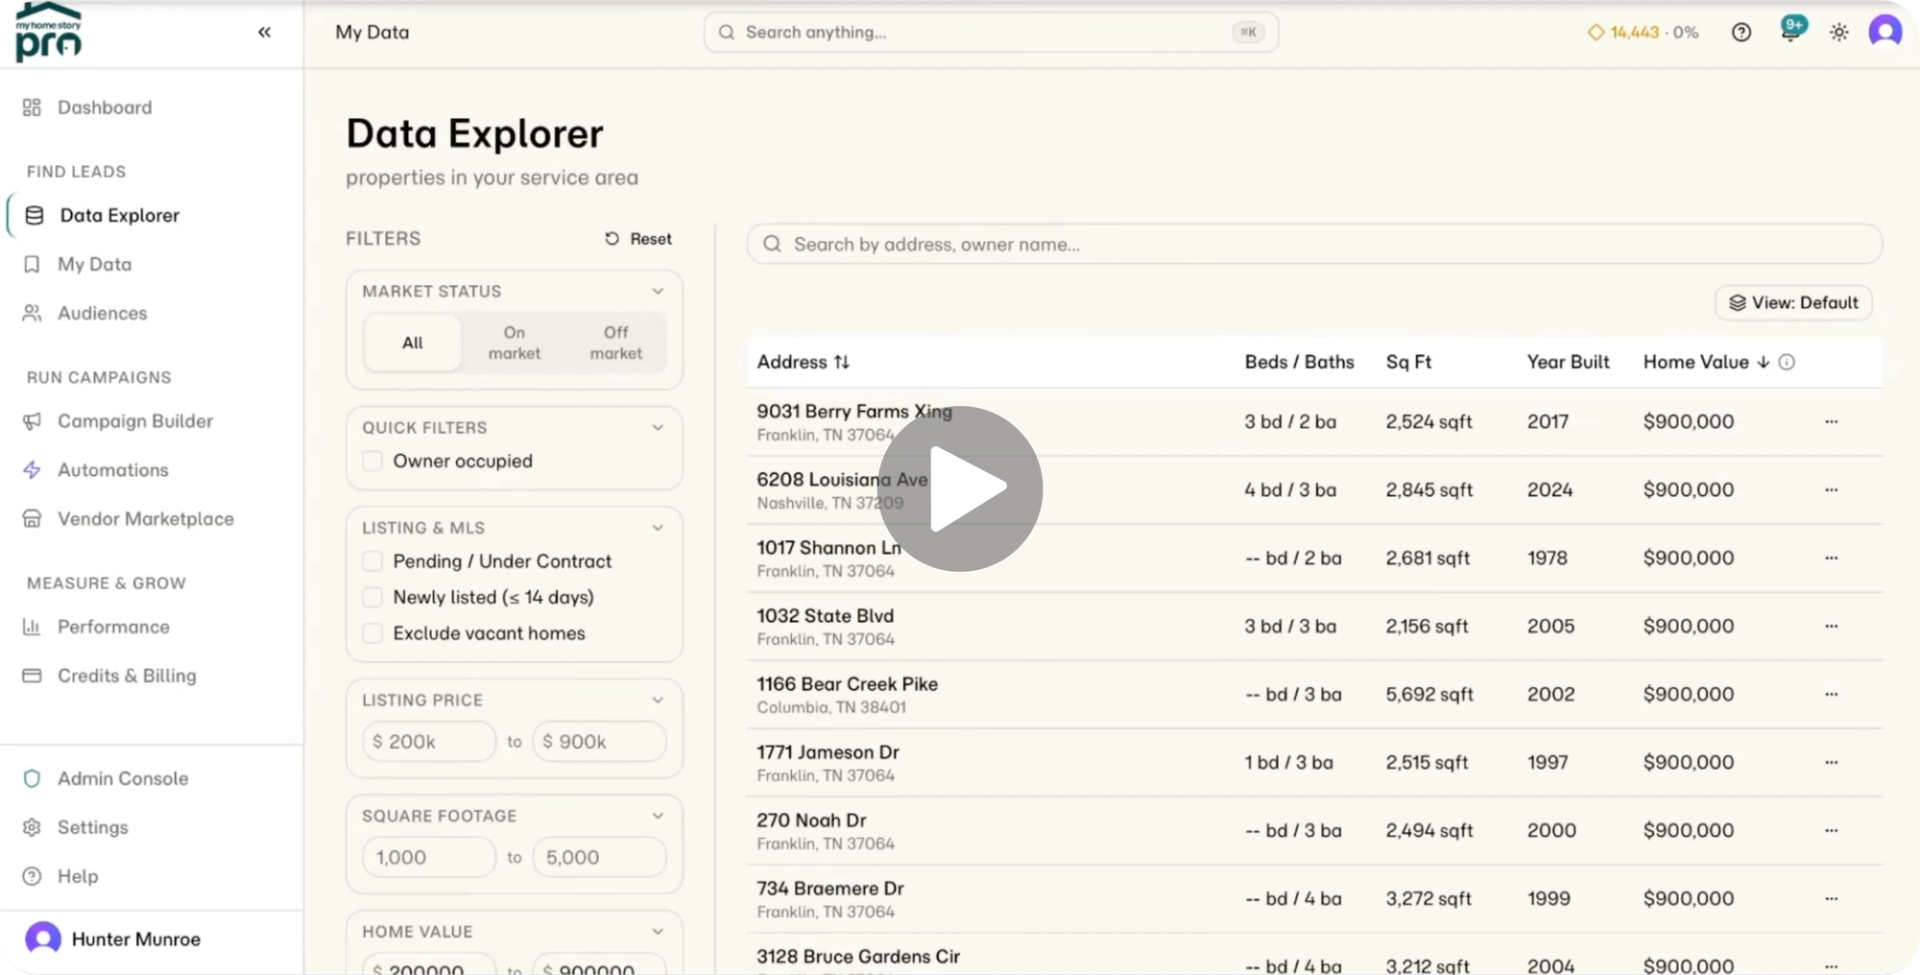Click the Vendor Marketplace store icon
Viewport: 1920px width, 975px height.
(x=32, y=519)
